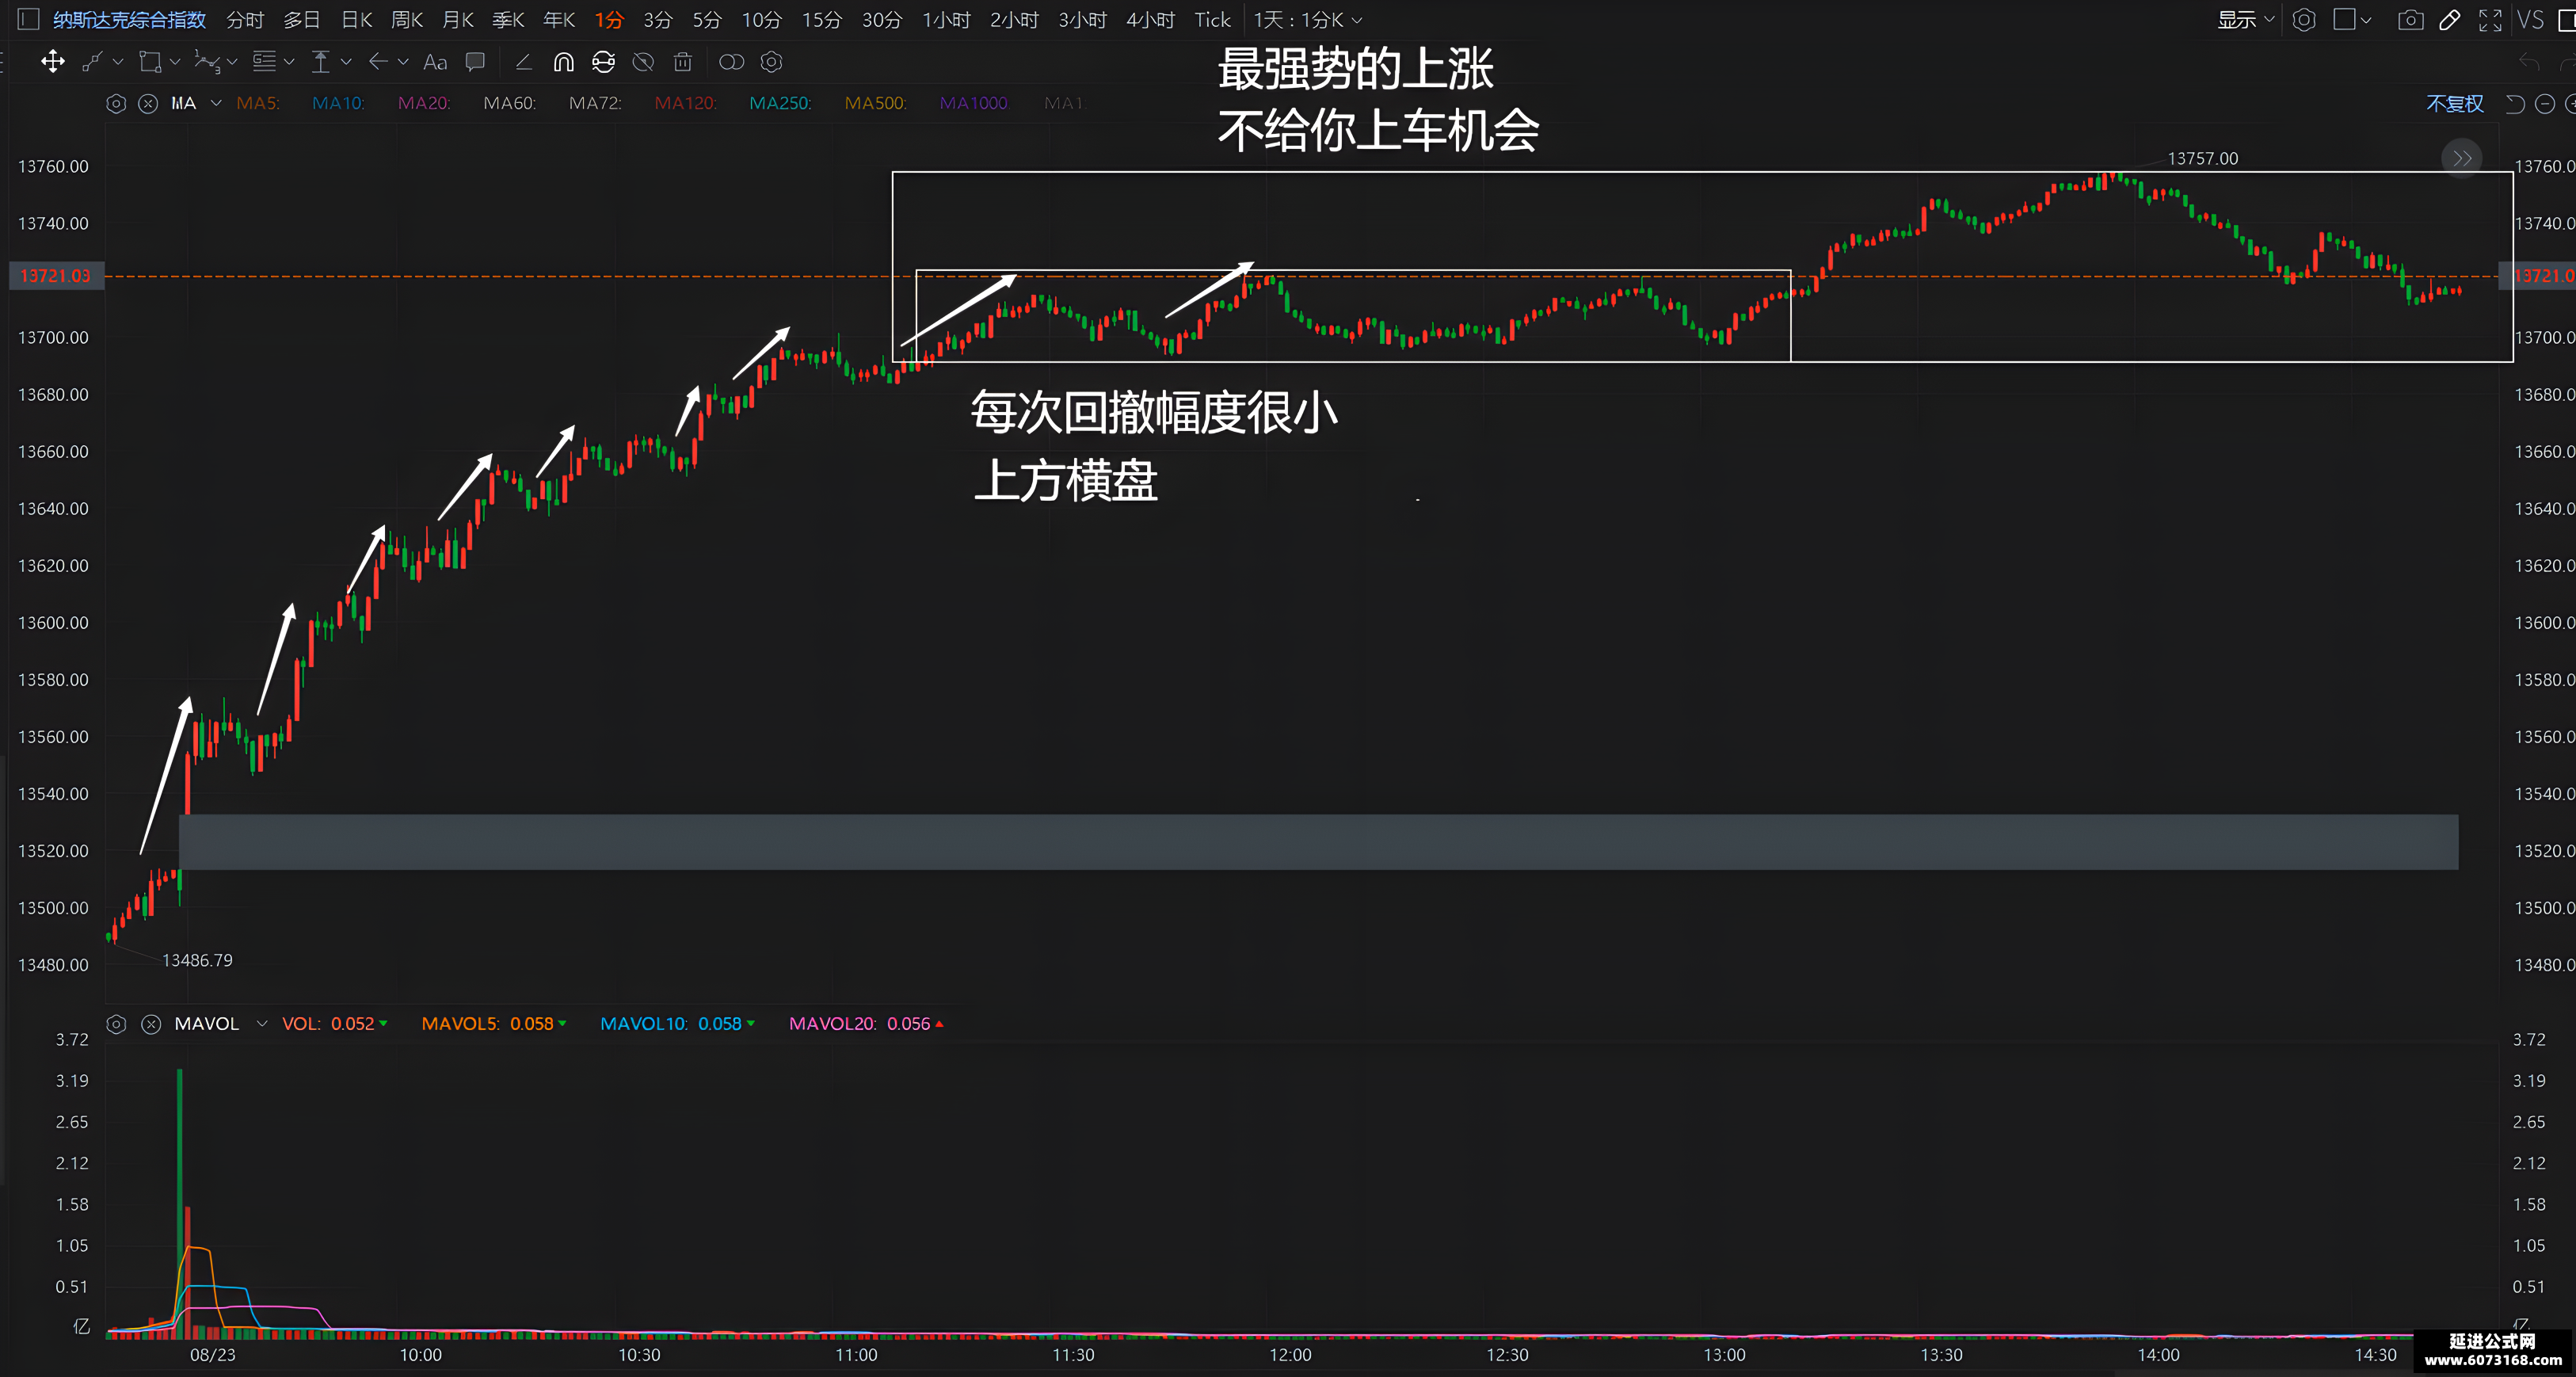Close the MAVOL indicator panel
This screenshot has height=1377, width=2576.
[x=151, y=1024]
